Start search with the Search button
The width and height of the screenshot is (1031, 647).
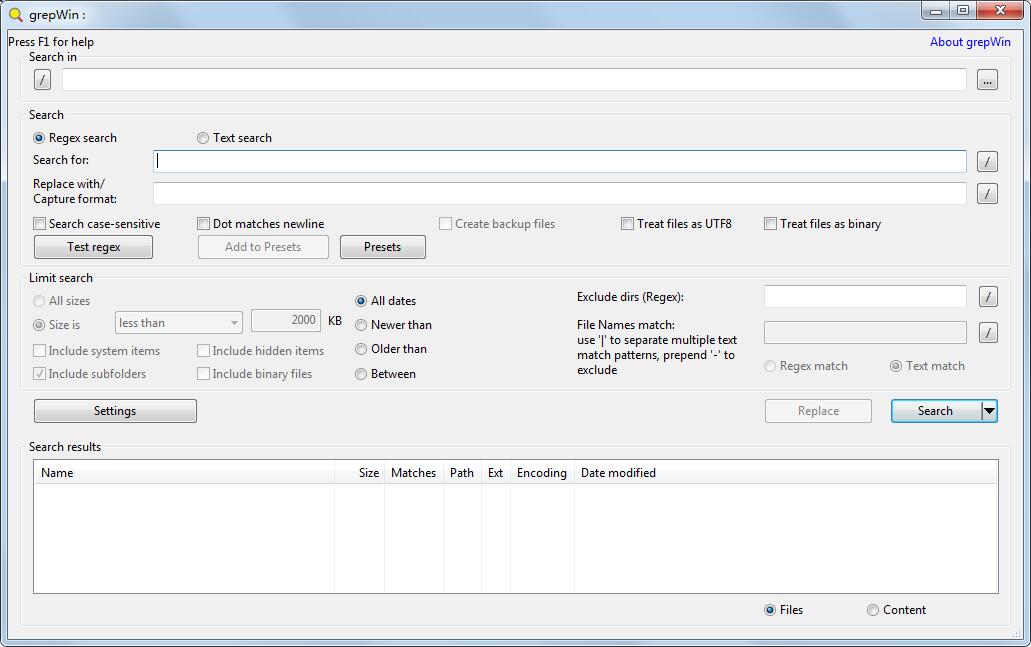936,411
